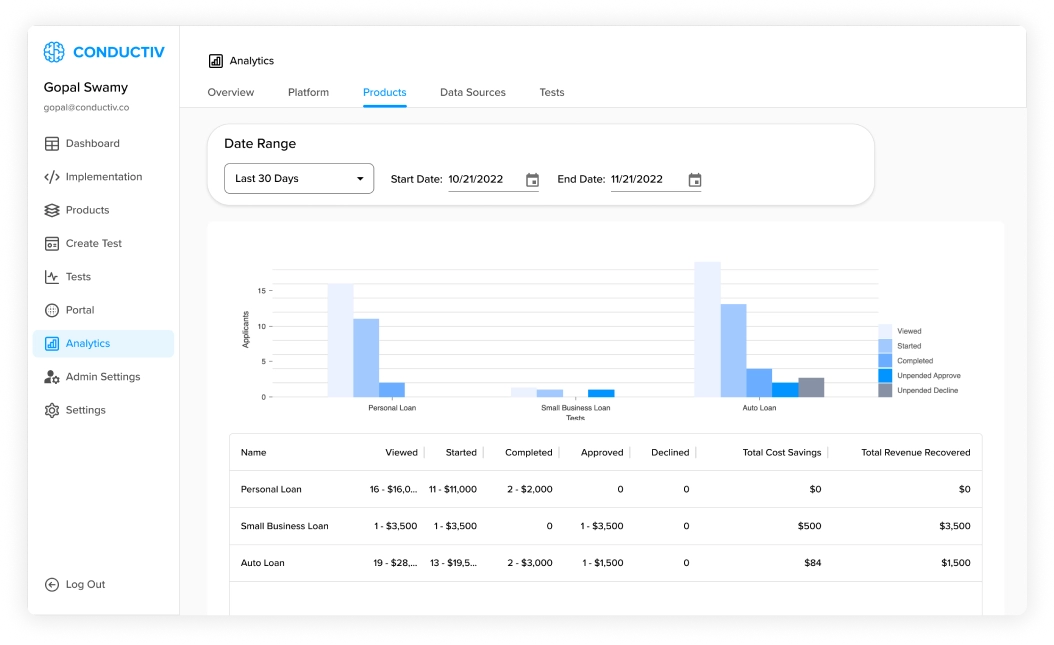Click the Create Test icon
Screen dimensions: 1054x645
(x=52, y=244)
